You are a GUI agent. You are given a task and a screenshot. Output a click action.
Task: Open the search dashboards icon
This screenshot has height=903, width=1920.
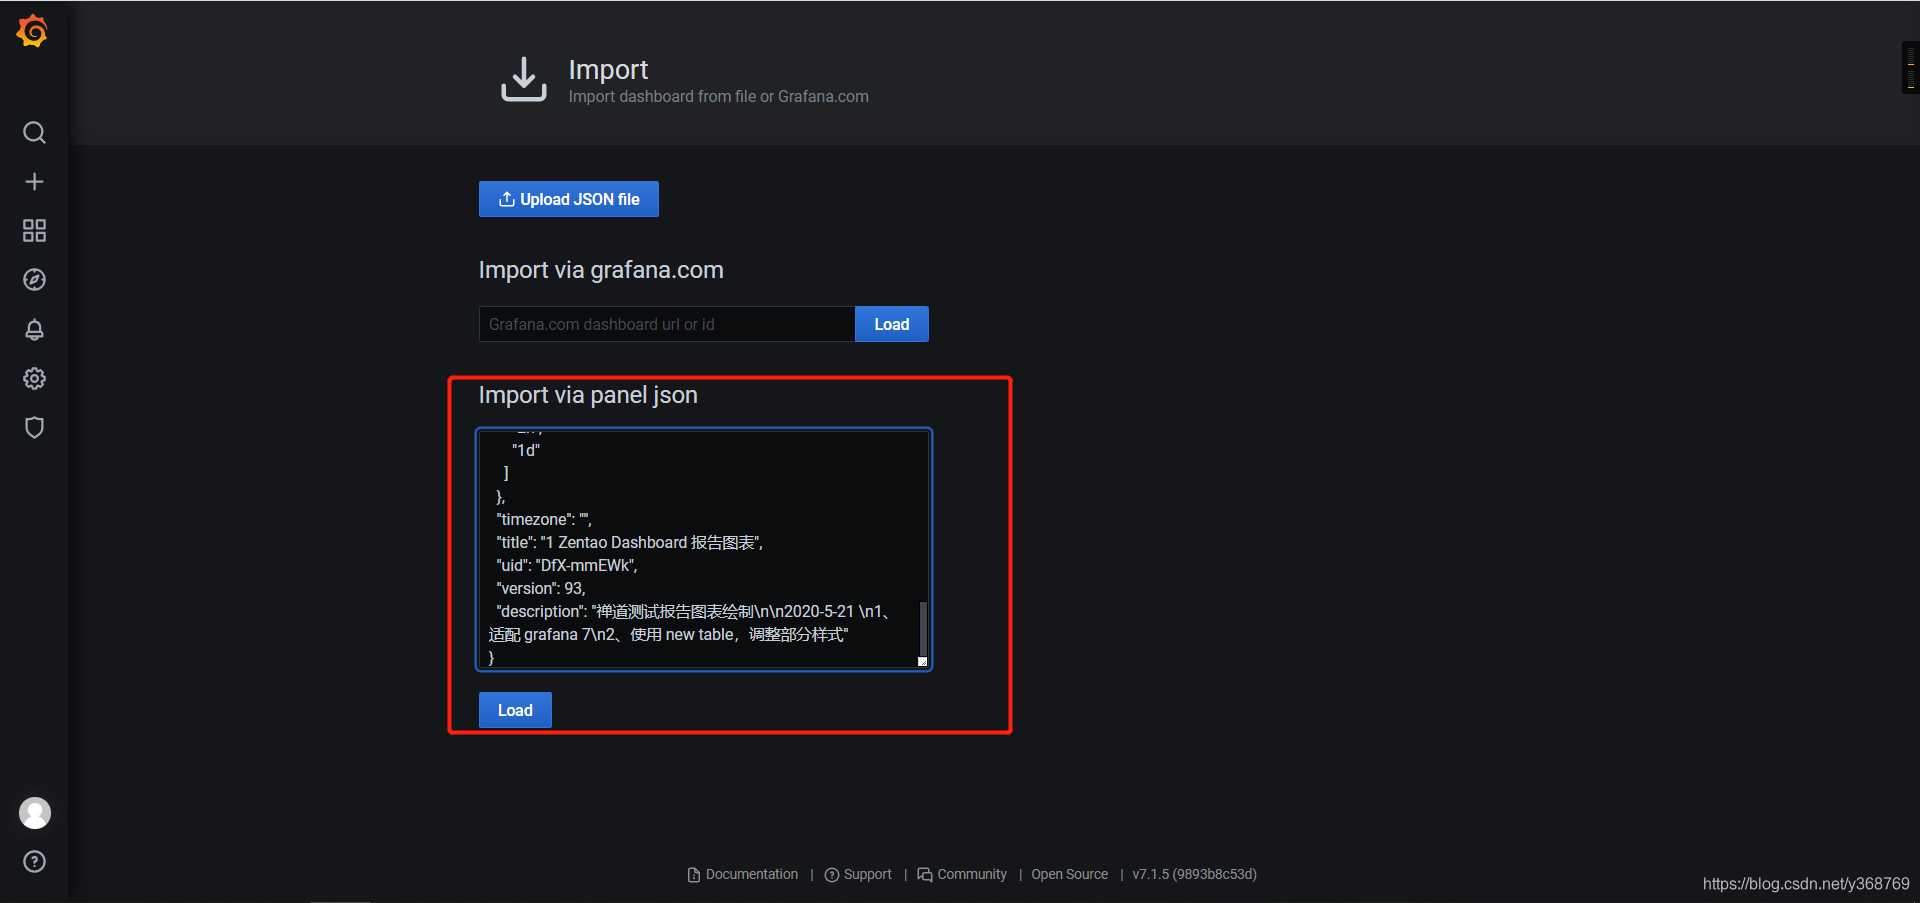[x=34, y=133]
